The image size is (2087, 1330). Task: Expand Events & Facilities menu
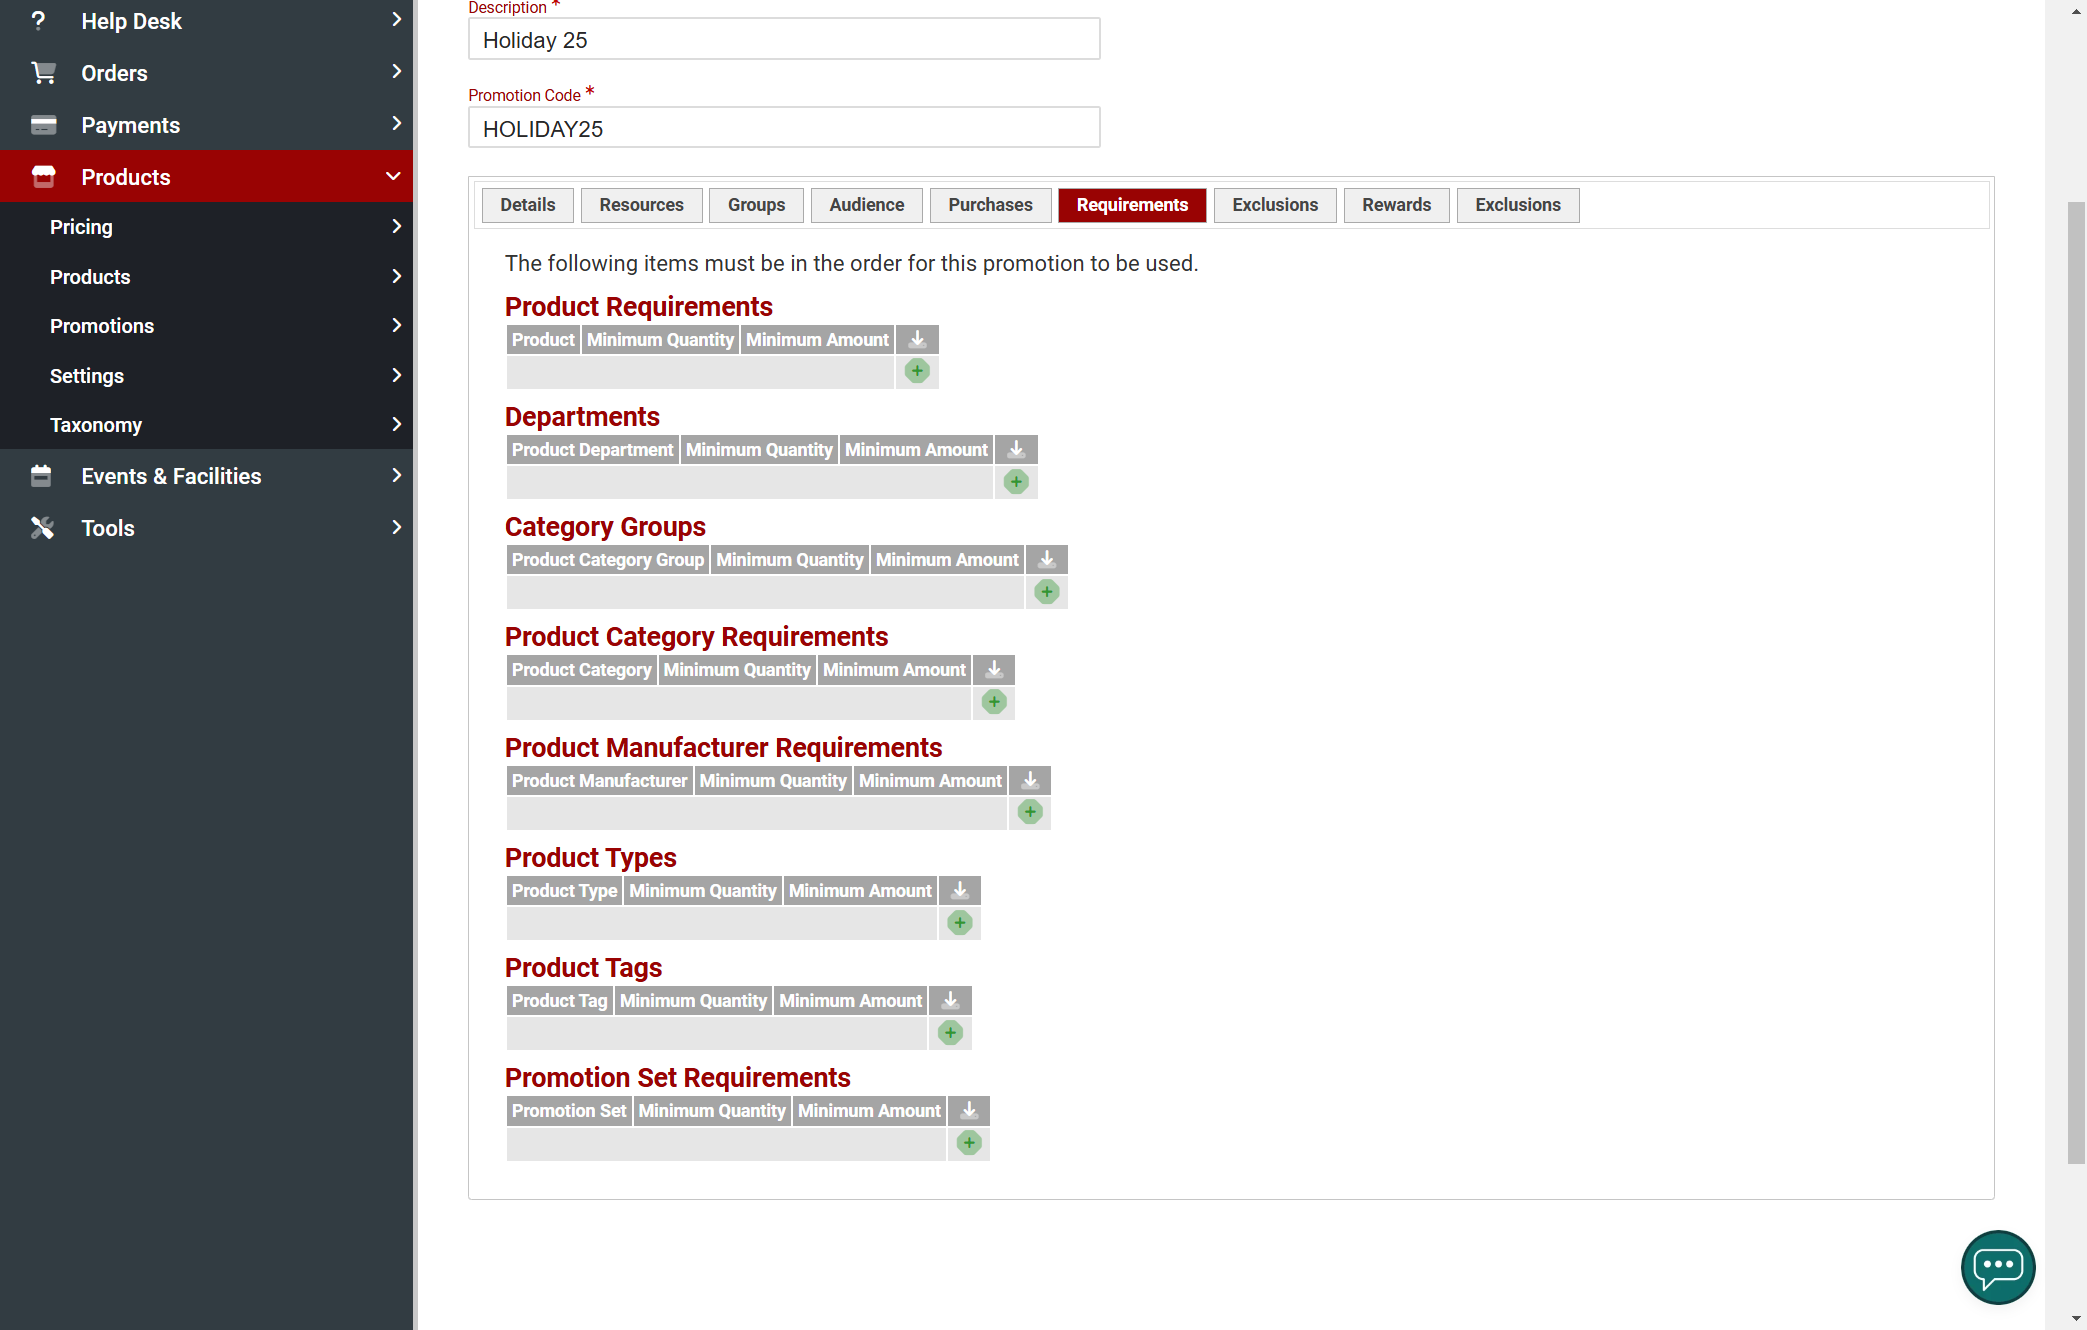206,476
